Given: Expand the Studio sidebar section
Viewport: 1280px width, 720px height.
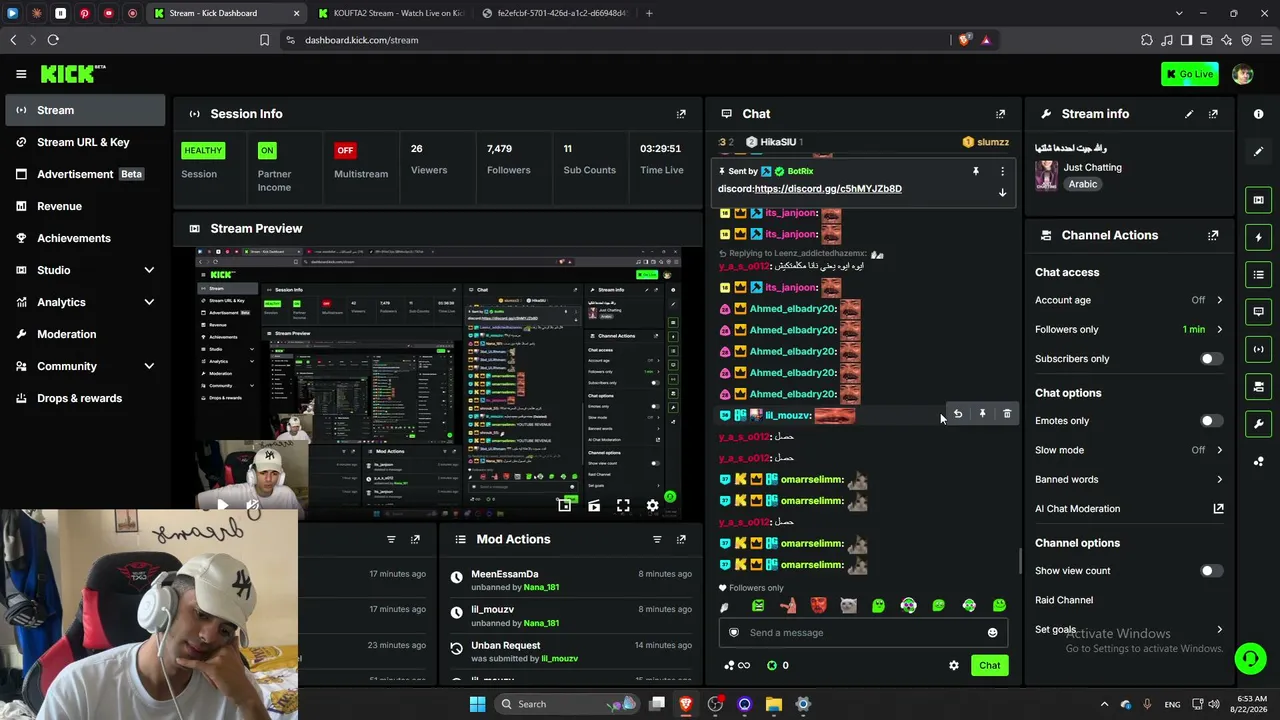Looking at the screenshot, I should pos(149,270).
